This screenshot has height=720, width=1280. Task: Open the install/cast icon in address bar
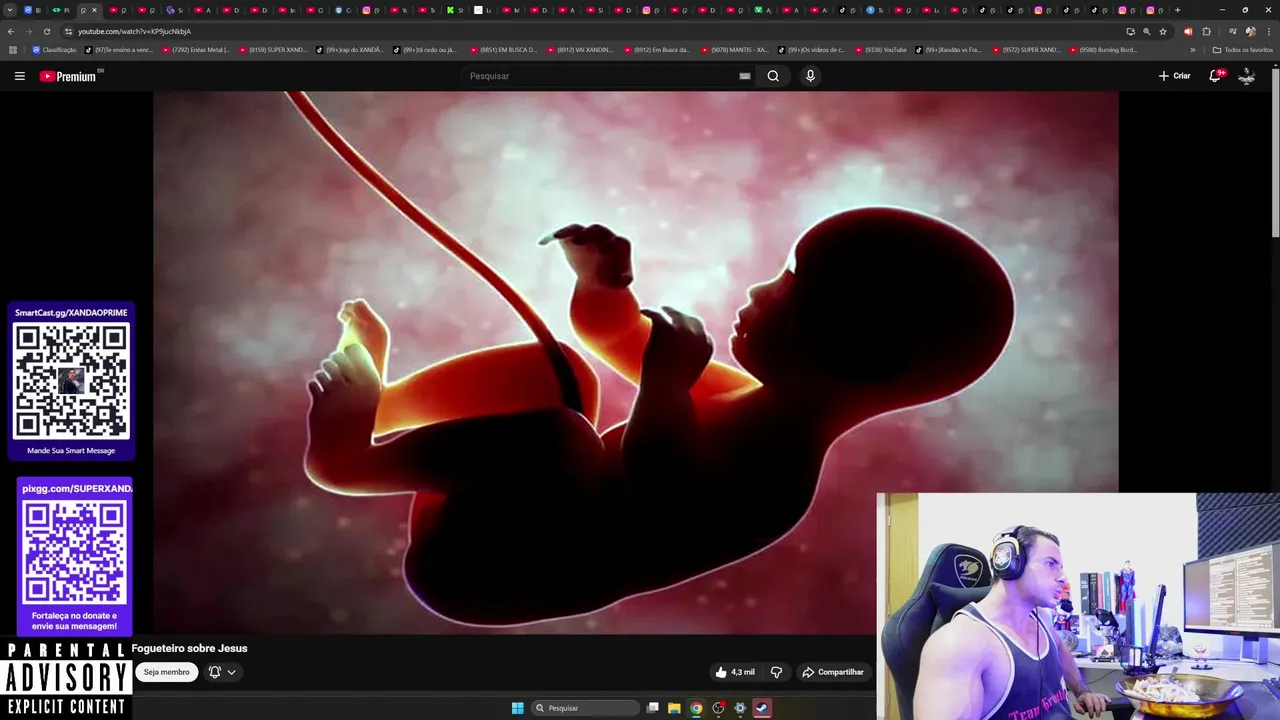click(1131, 32)
